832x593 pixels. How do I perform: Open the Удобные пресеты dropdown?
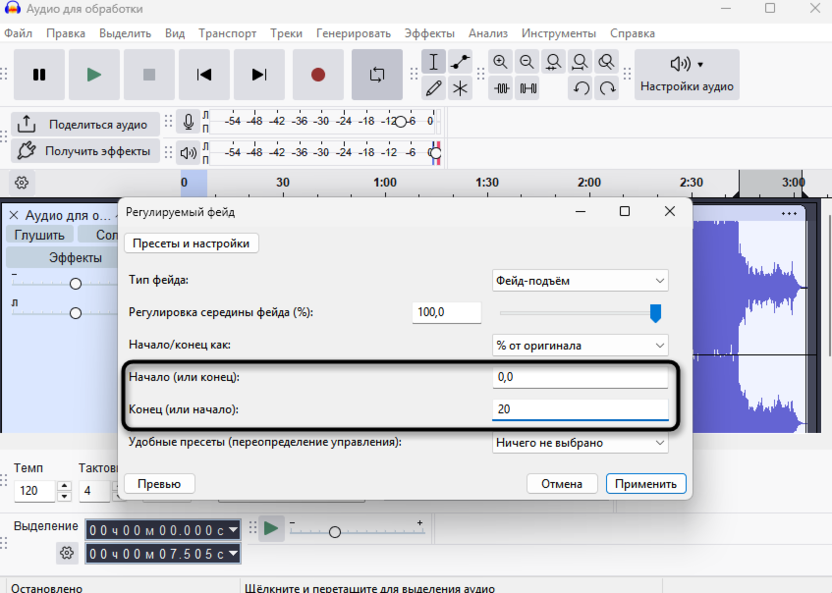(581, 443)
